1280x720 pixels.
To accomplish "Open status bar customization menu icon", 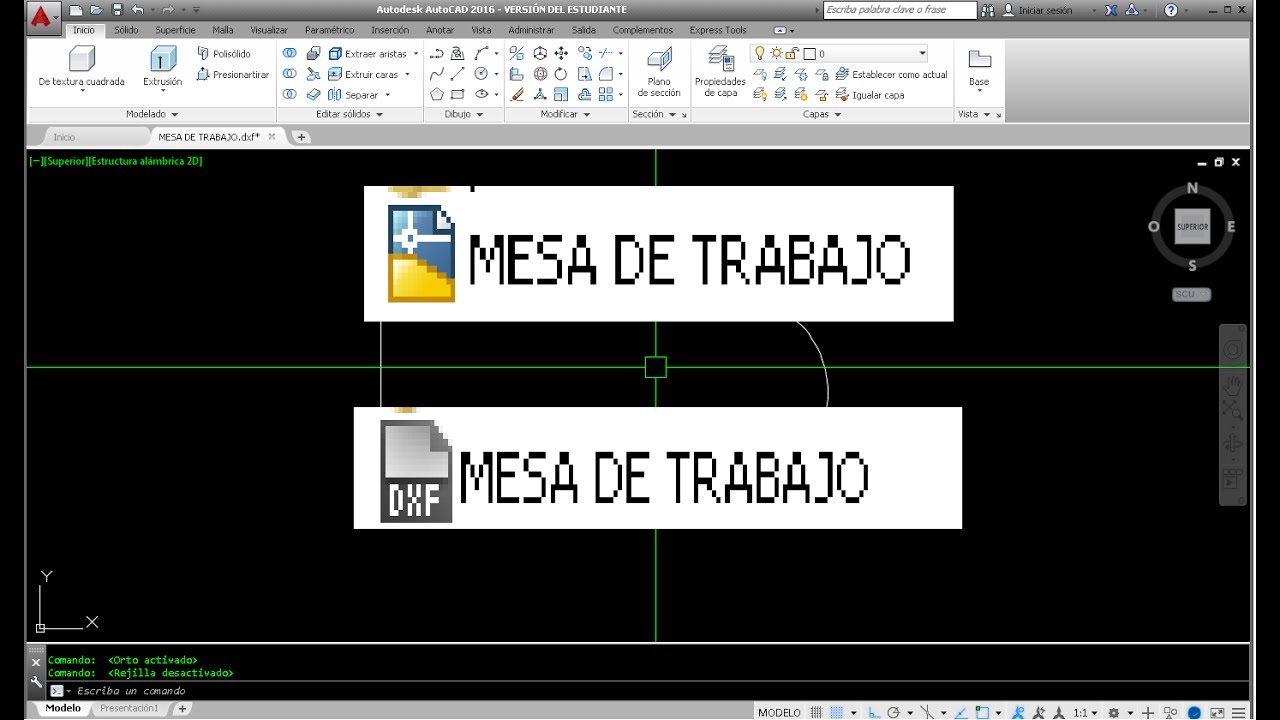I will tap(1240, 712).
